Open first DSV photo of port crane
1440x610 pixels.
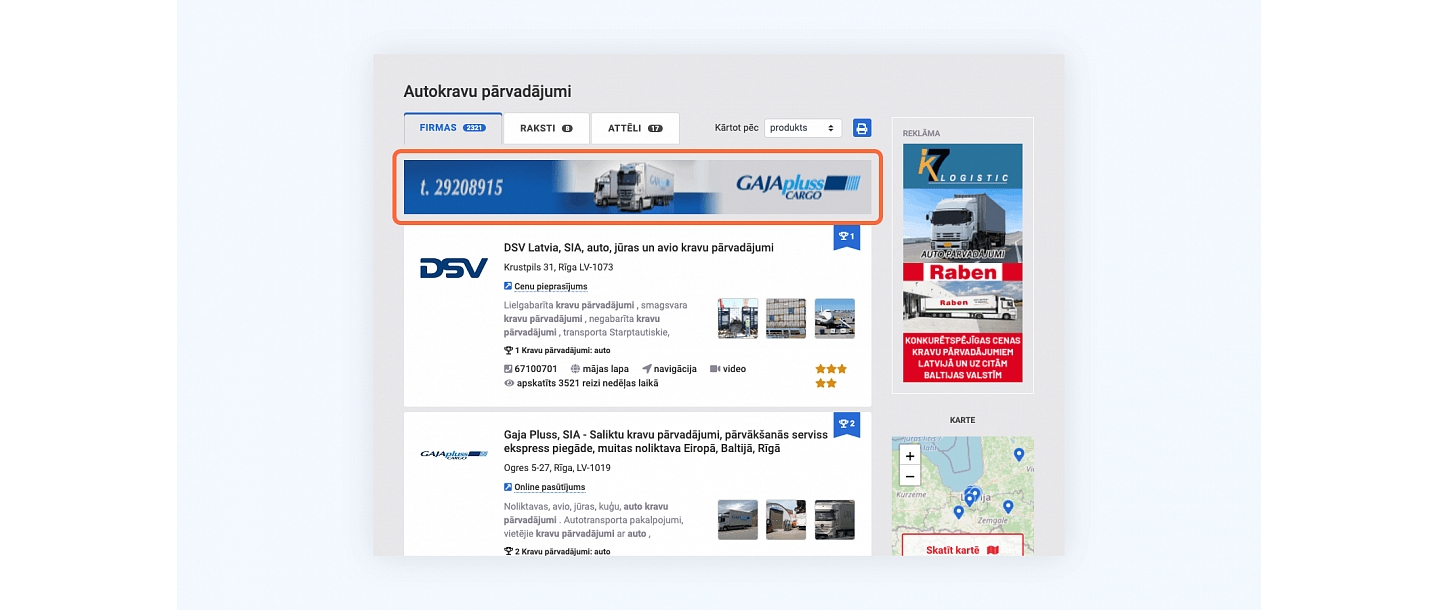(738, 318)
